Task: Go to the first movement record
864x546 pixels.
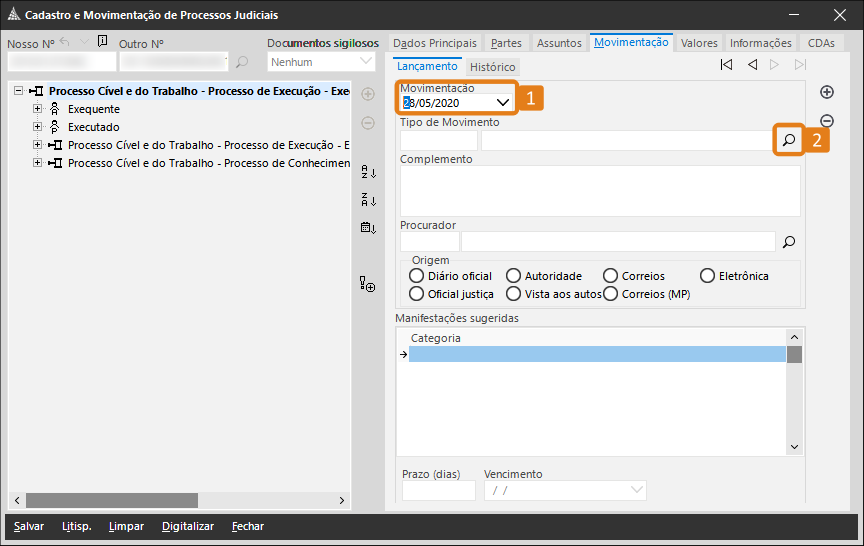Action: [x=727, y=65]
